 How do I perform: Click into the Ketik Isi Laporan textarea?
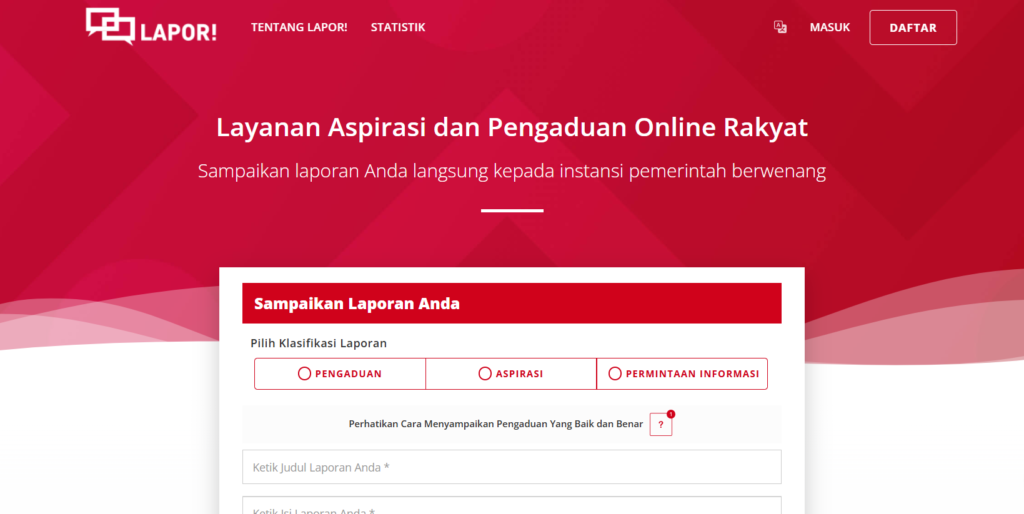point(511,506)
